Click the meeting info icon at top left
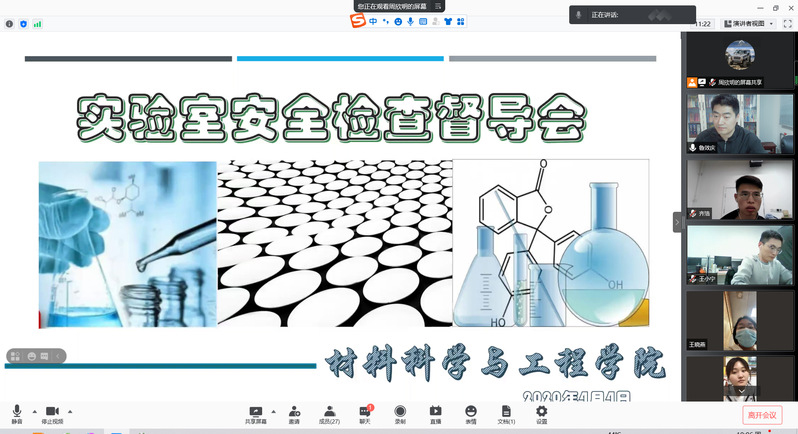This screenshot has height=434, width=798. (x=10, y=23)
